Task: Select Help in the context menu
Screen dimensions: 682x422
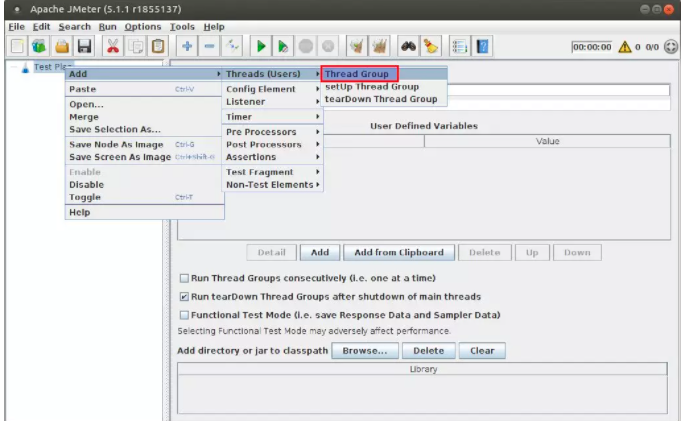Action: click(144, 213)
